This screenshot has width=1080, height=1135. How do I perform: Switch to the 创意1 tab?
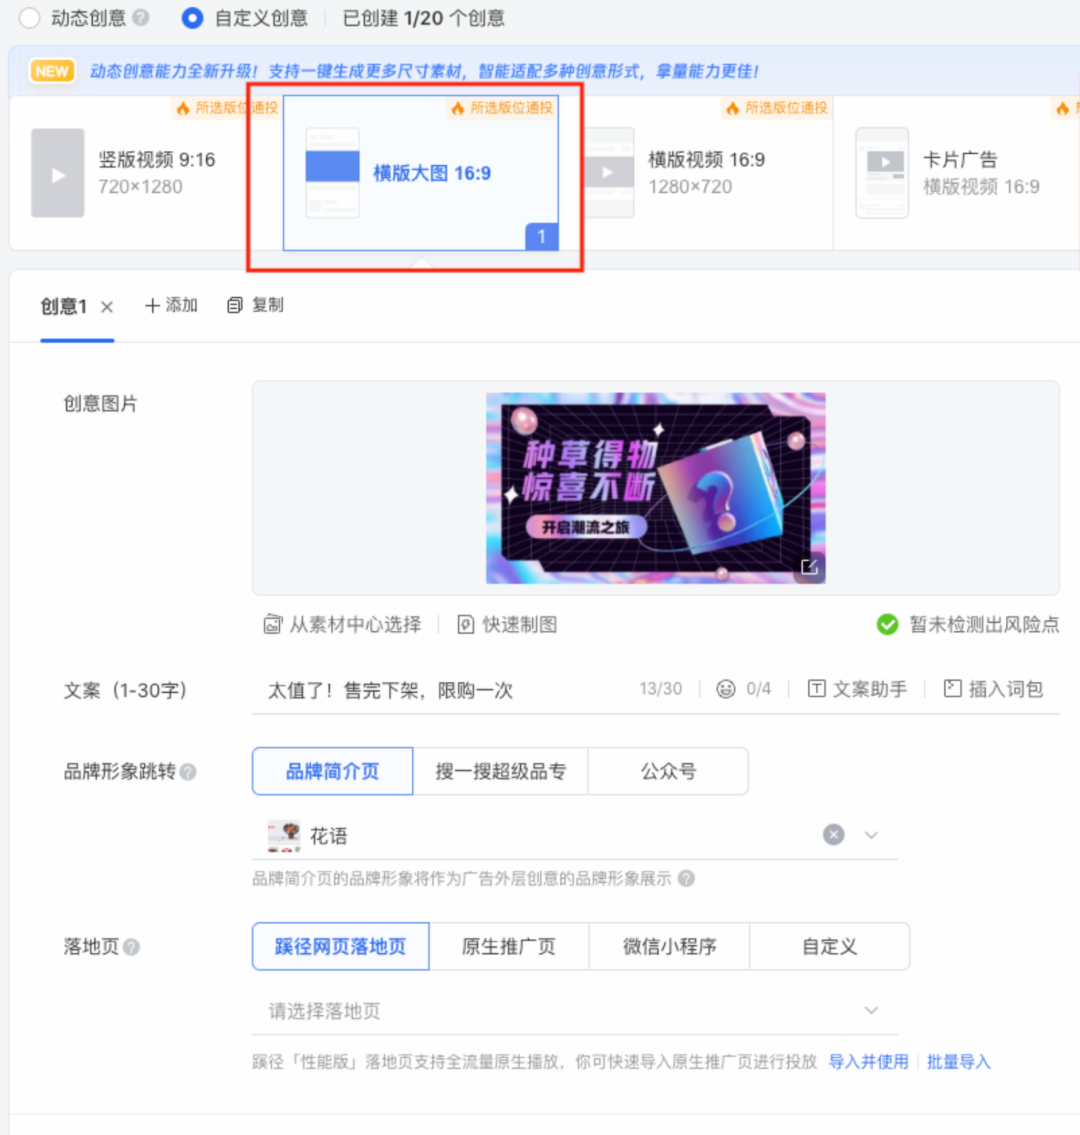click(x=64, y=306)
